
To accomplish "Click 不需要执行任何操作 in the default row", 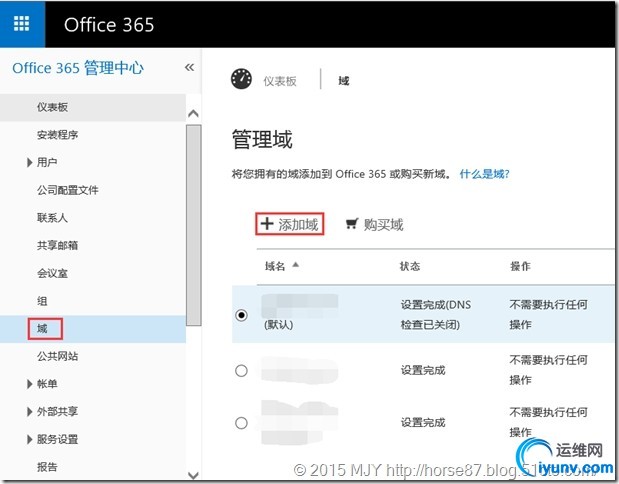I will [549, 315].
